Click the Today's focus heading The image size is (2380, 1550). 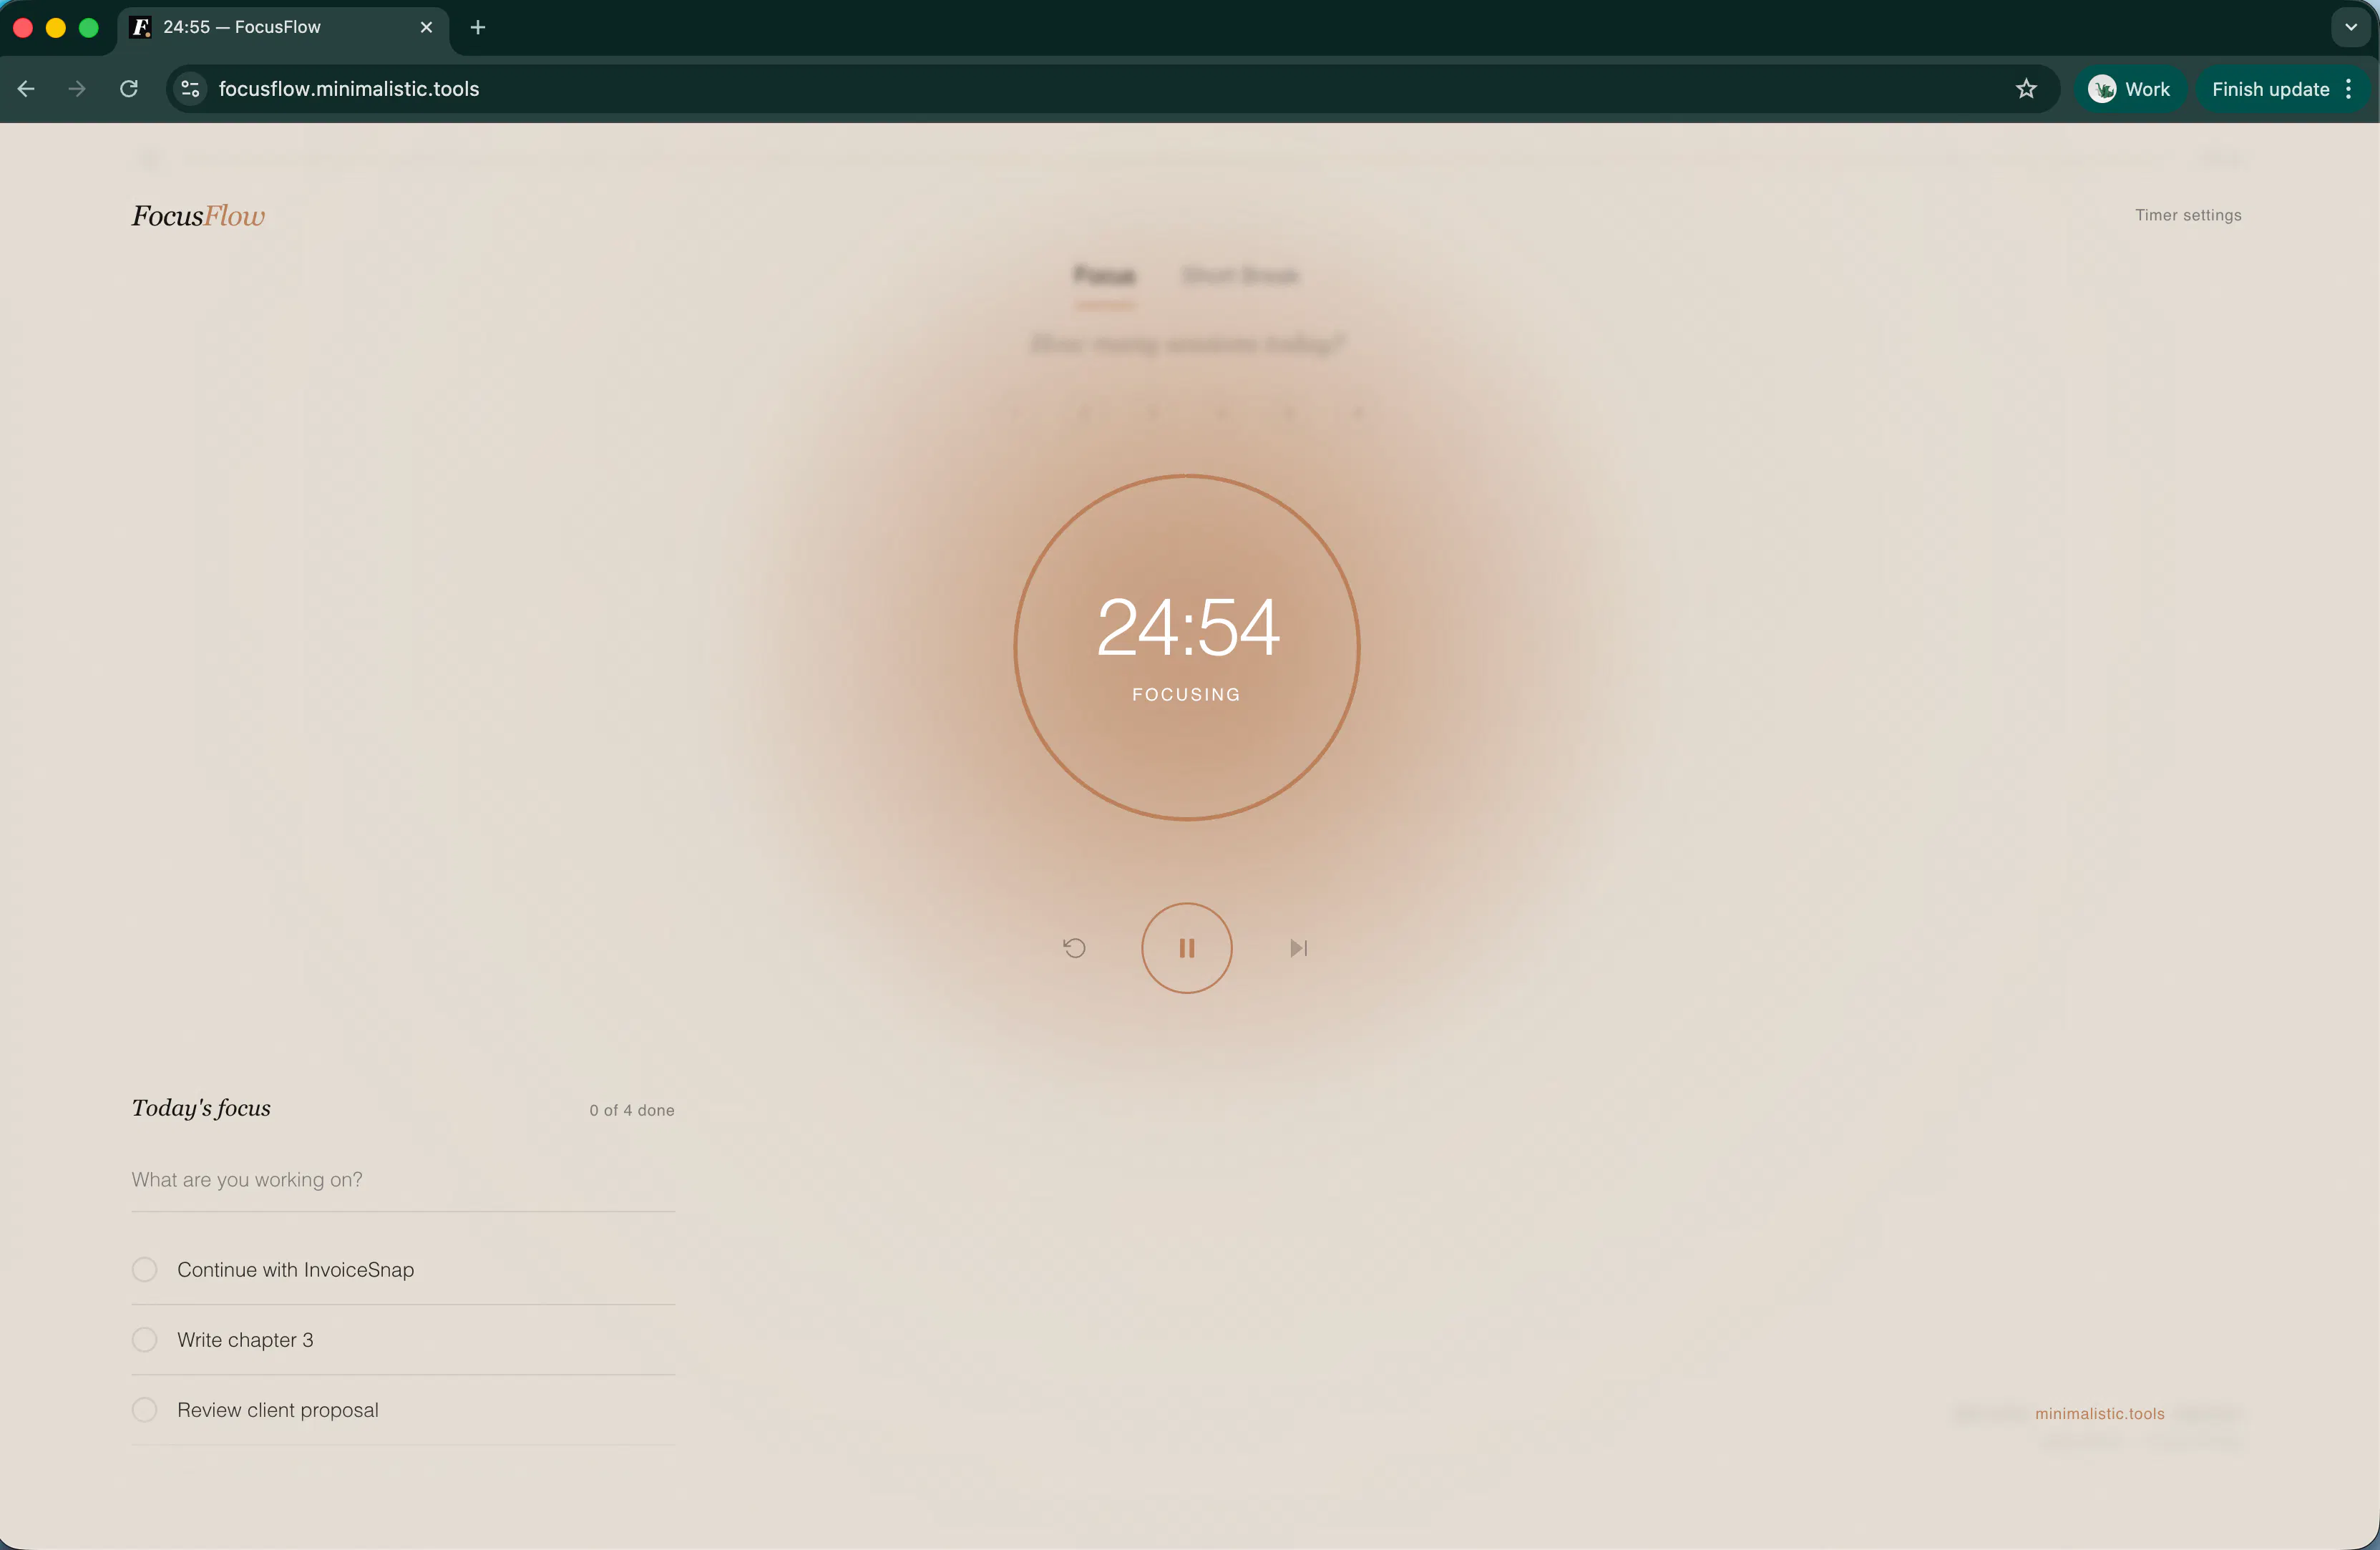(x=201, y=1108)
